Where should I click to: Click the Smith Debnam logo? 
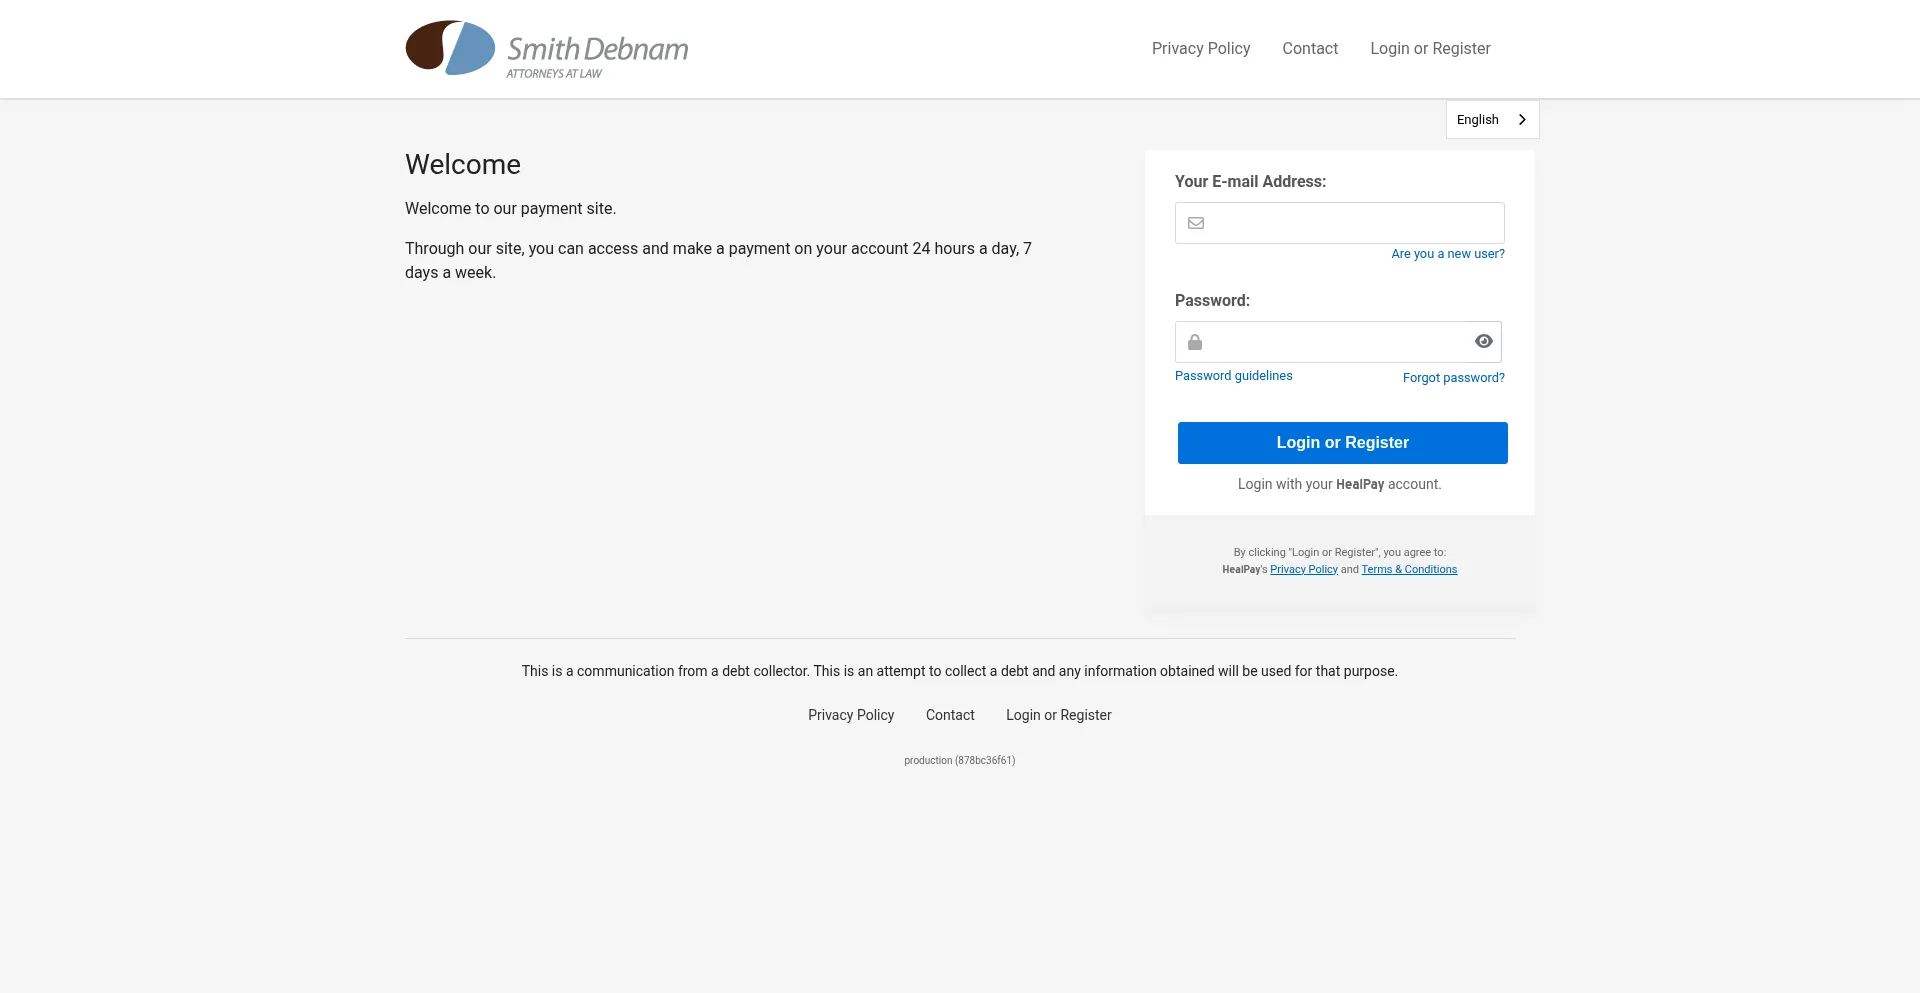coord(546,48)
